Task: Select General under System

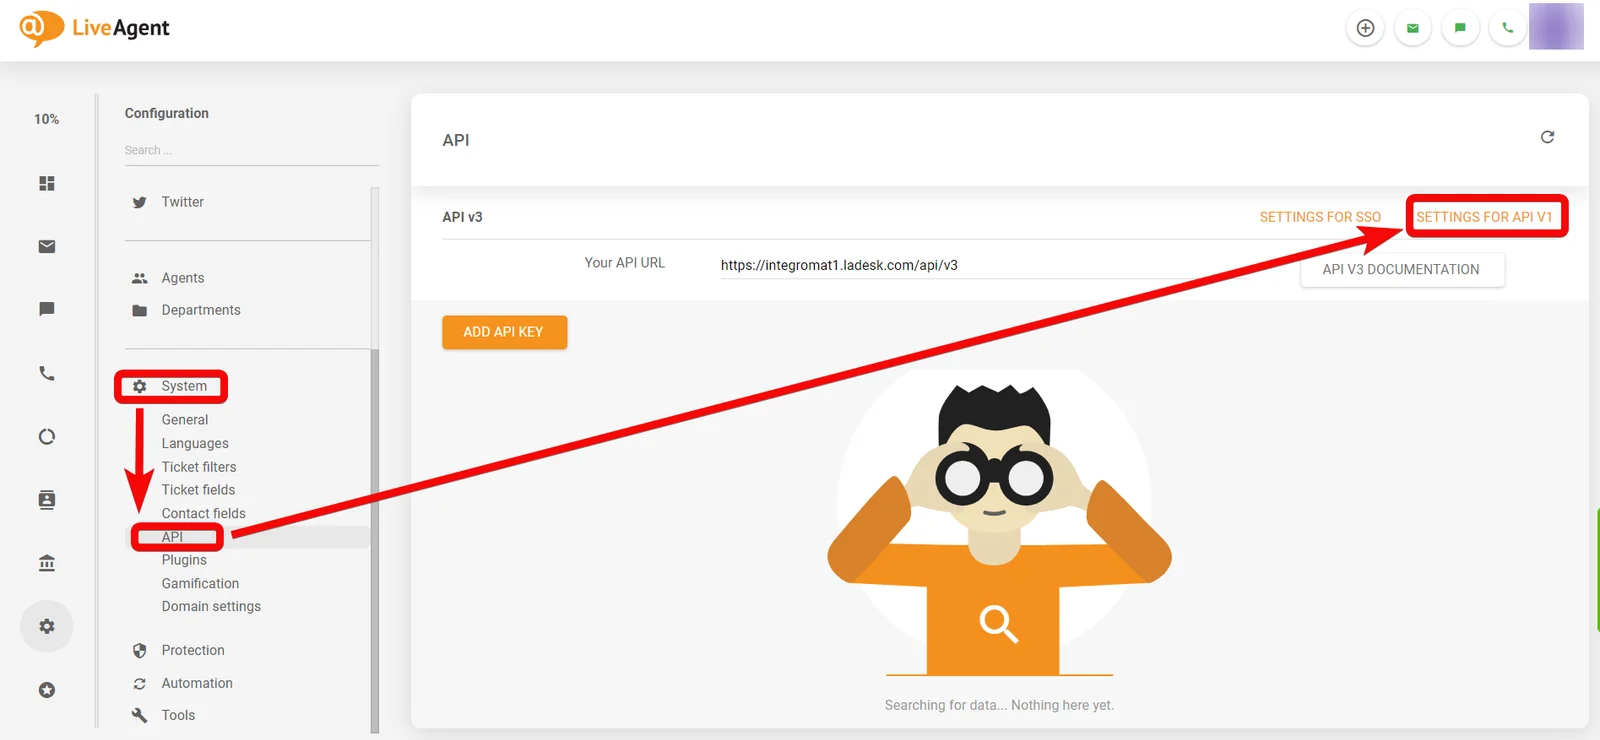Action: click(185, 420)
